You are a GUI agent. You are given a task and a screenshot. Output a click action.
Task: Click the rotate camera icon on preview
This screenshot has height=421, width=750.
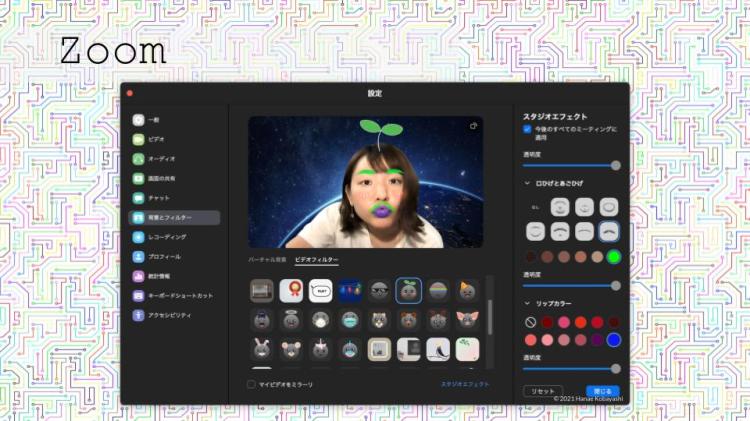click(x=473, y=126)
